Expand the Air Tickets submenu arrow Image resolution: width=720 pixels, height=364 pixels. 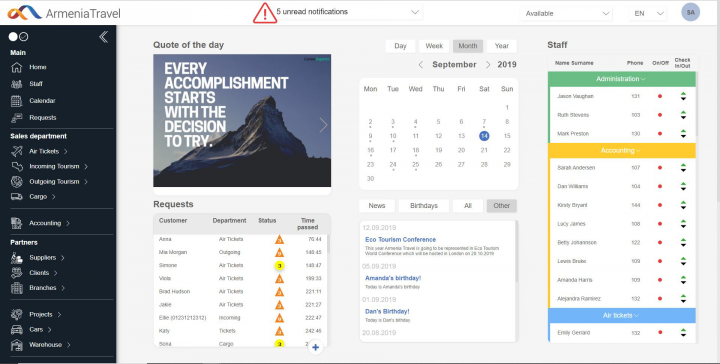66,151
